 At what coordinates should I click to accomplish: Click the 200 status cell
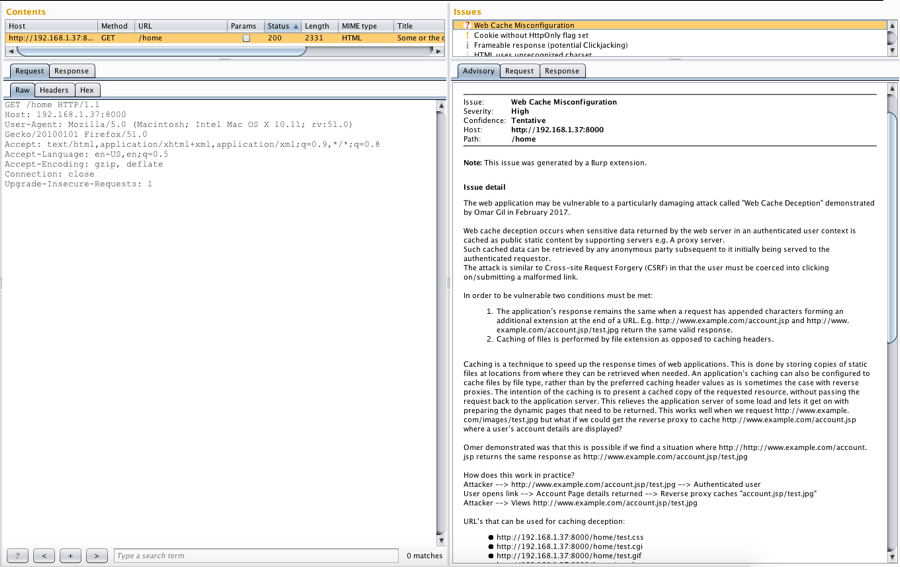(282, 38)
